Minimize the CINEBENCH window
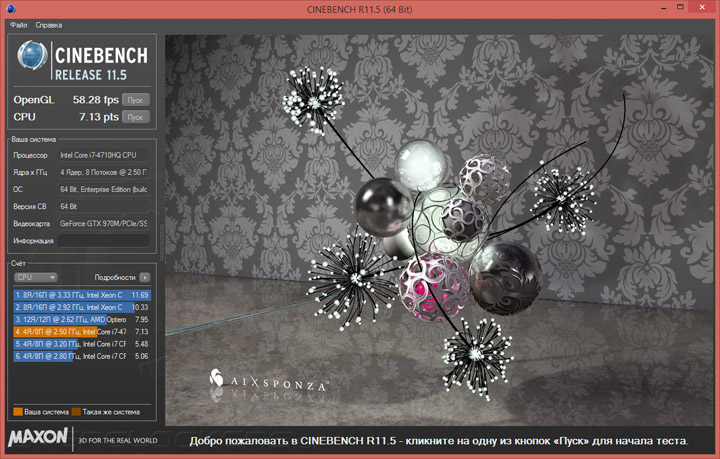The image size is (720, 459). coord(664,8)
